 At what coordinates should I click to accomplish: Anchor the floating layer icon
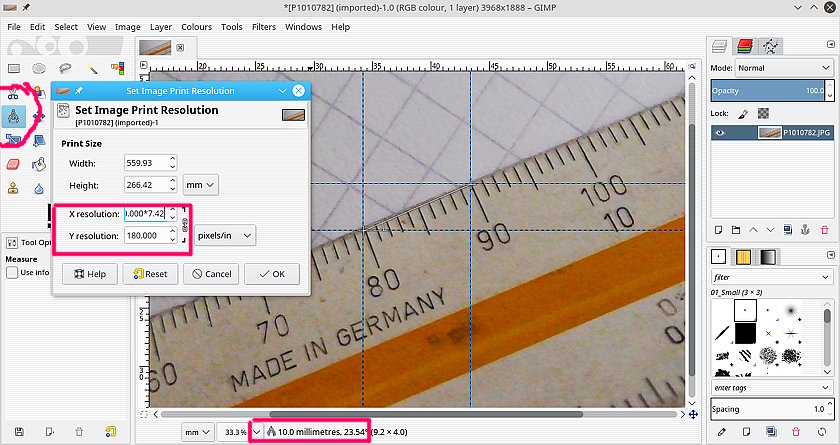[x=805, y=230]
